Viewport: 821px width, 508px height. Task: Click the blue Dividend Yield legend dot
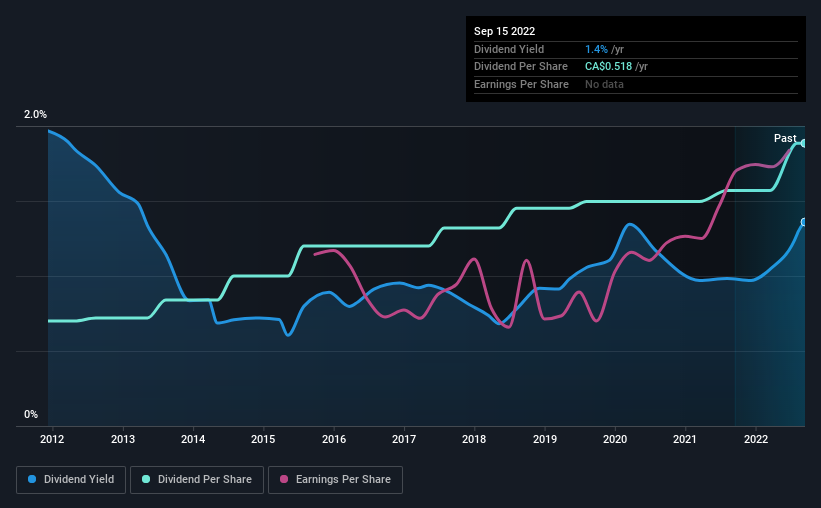coord(32,479)
